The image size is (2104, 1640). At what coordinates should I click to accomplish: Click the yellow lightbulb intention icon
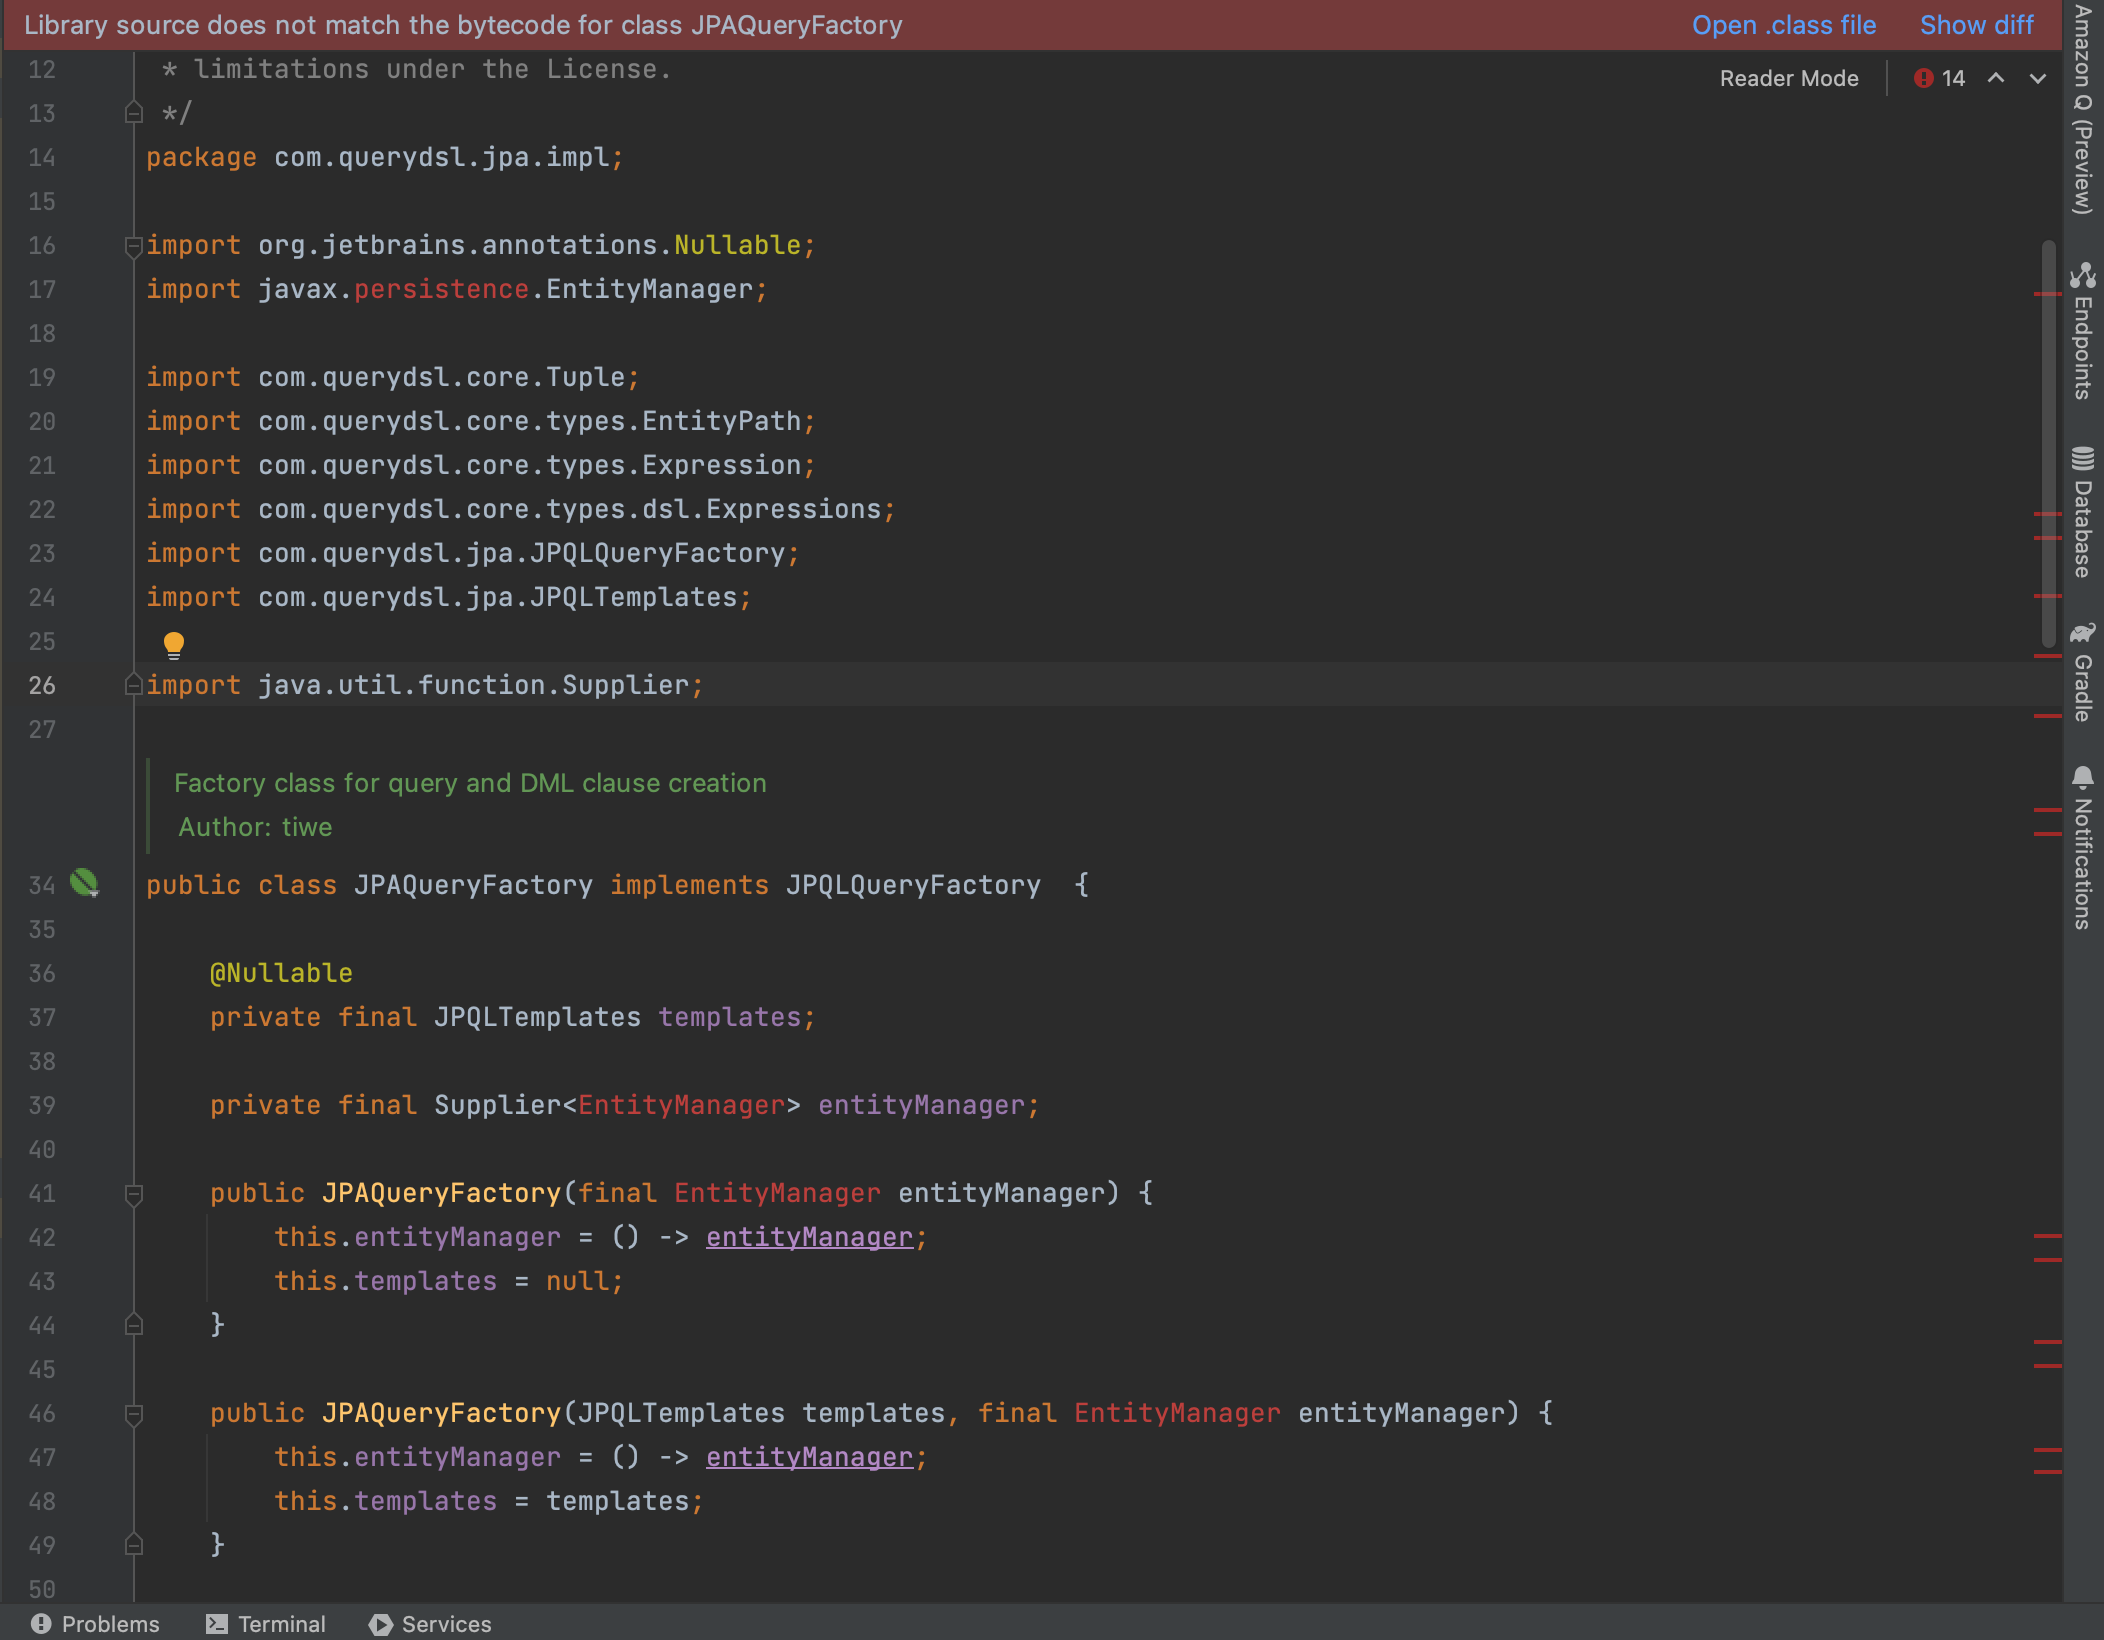click(174, 645)
